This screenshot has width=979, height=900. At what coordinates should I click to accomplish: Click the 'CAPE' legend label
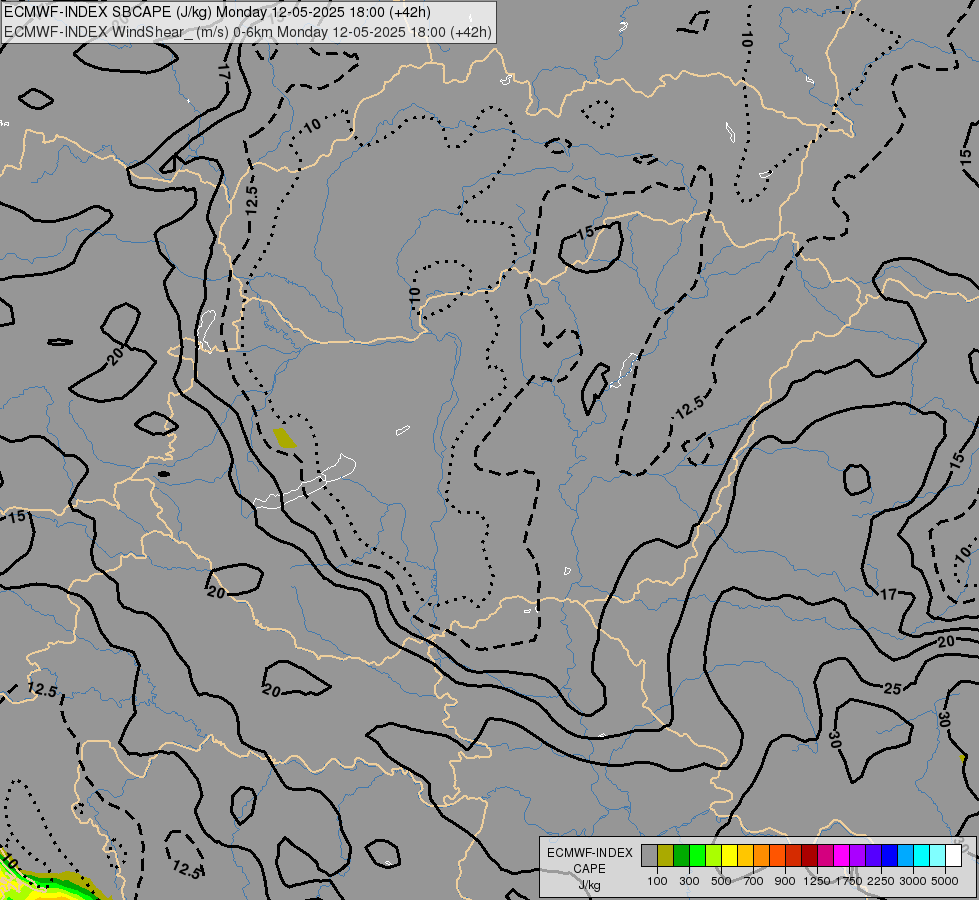(x=589, y=869)
